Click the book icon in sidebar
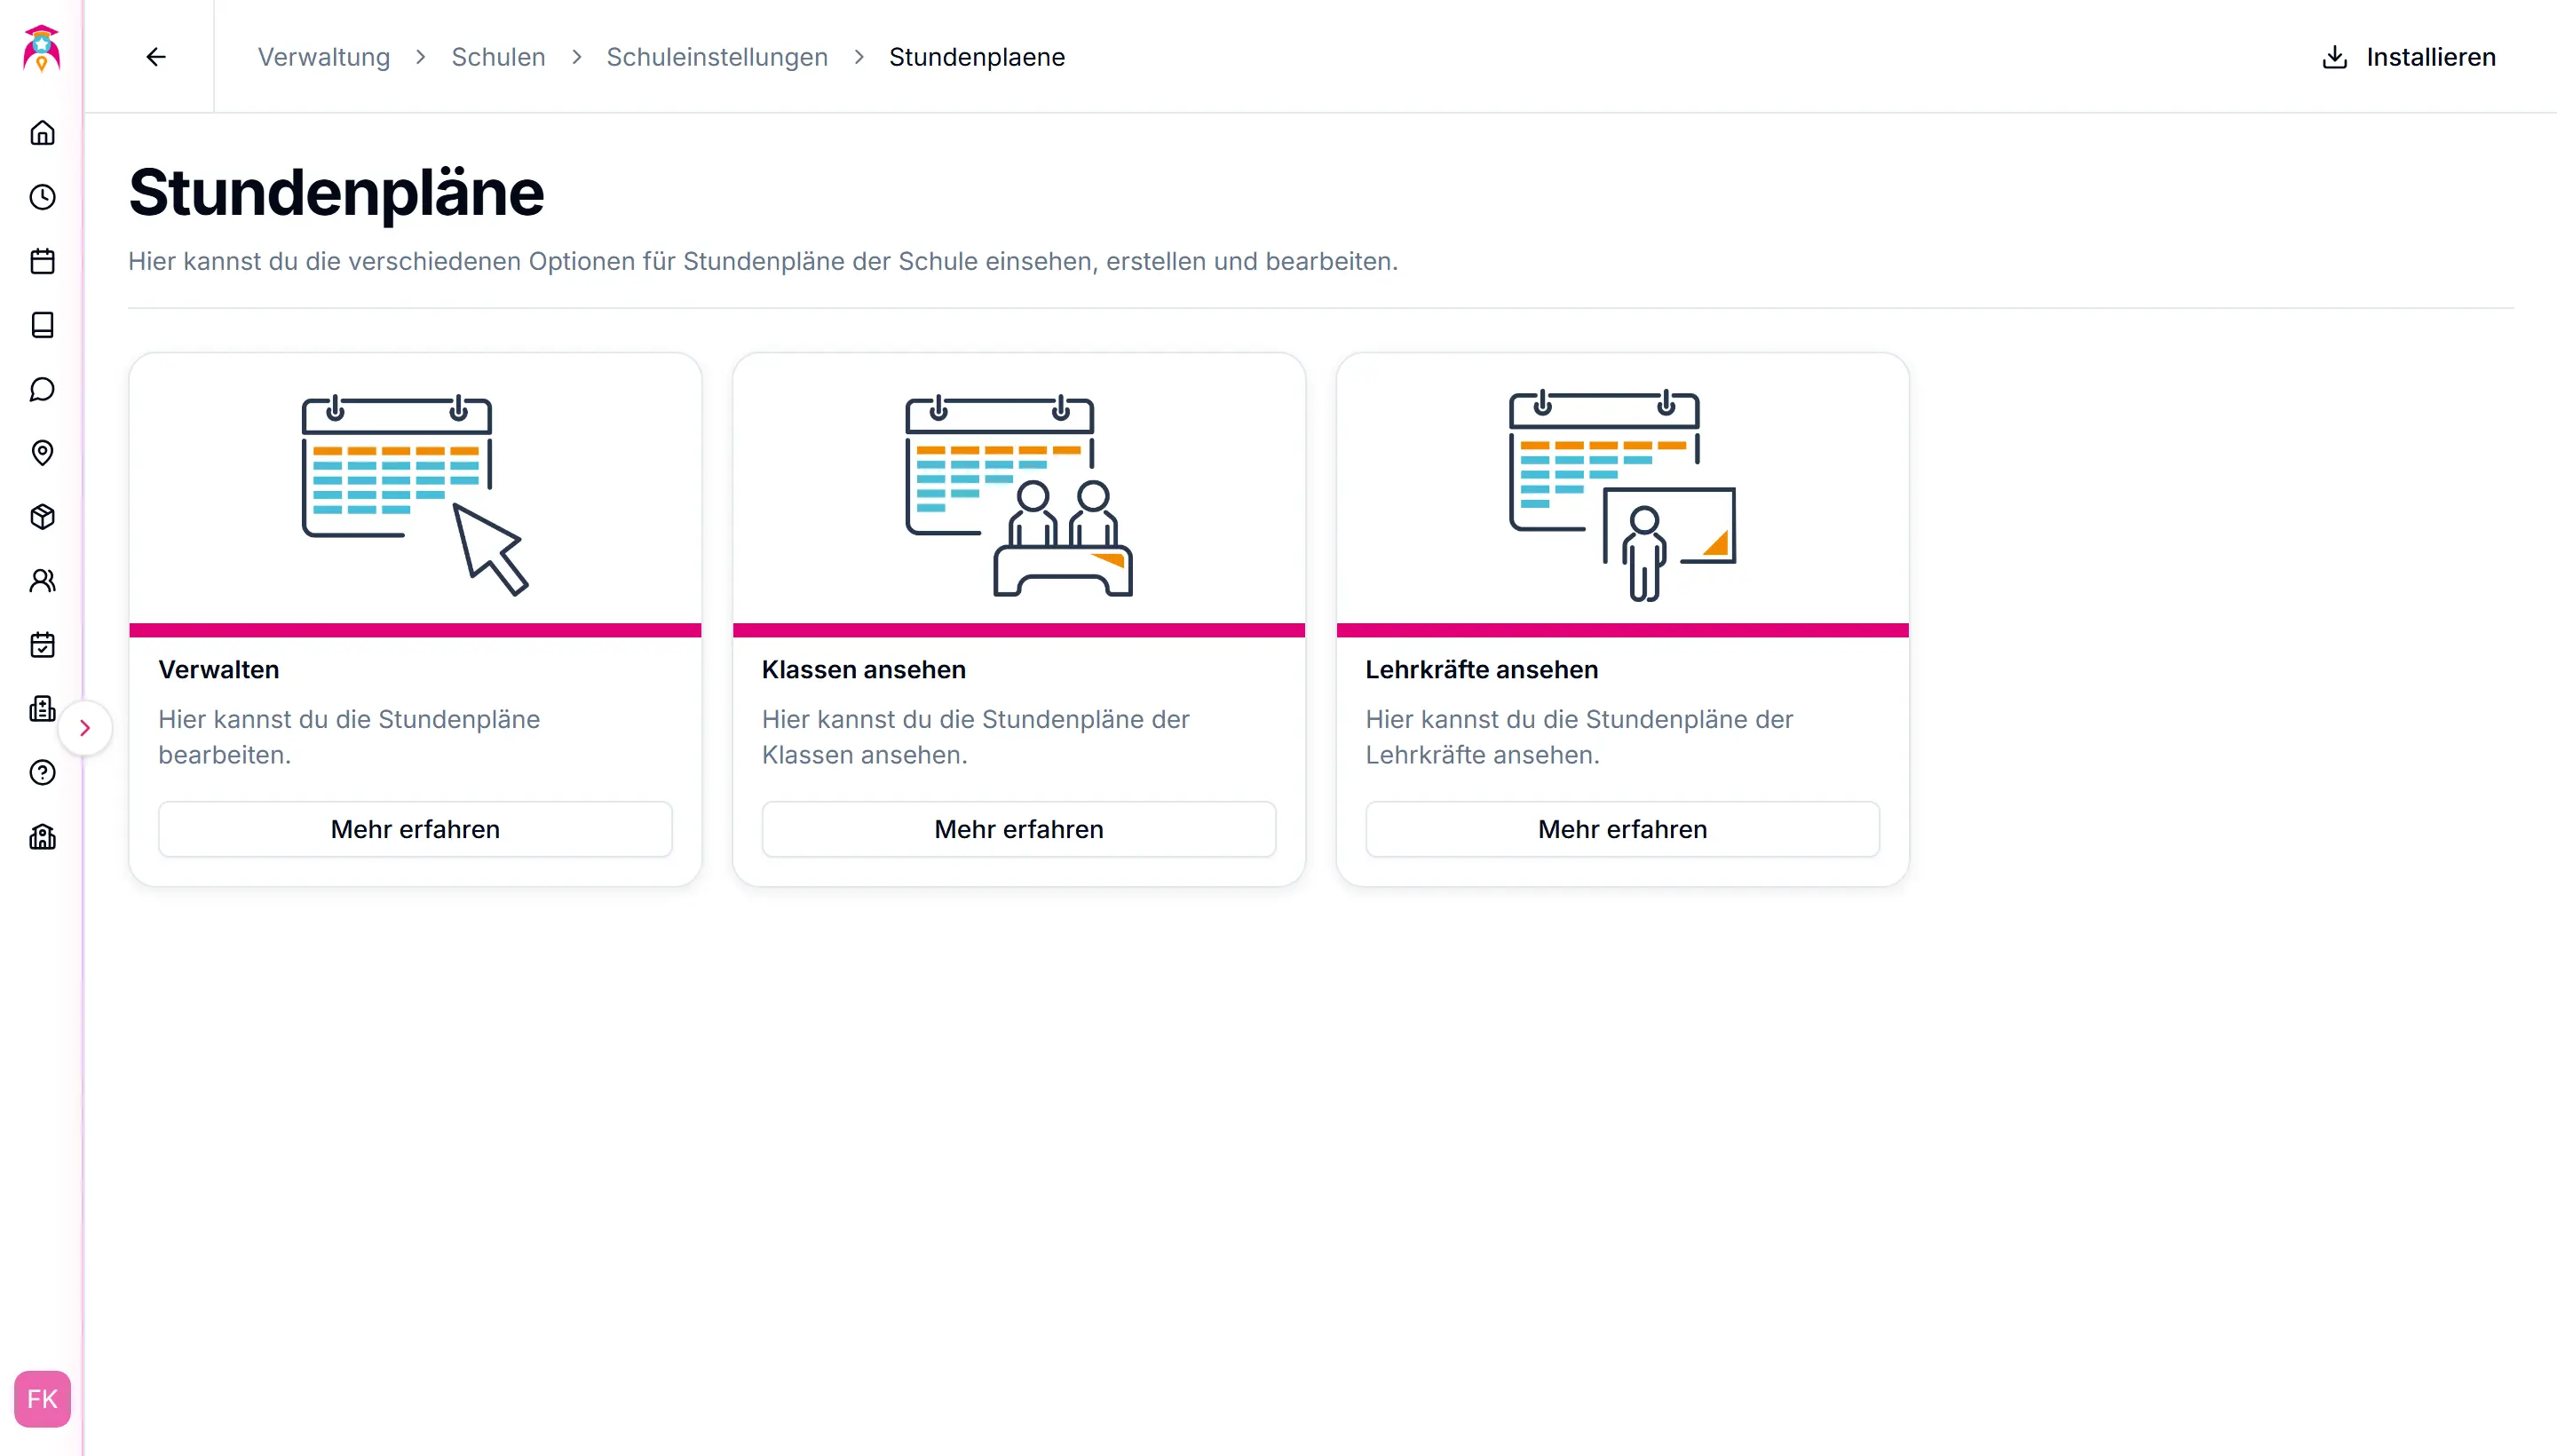 [42, 325]
